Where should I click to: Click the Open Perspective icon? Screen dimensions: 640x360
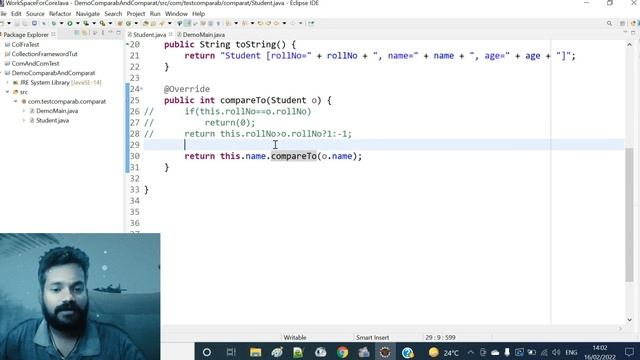[x=623, y=23]
